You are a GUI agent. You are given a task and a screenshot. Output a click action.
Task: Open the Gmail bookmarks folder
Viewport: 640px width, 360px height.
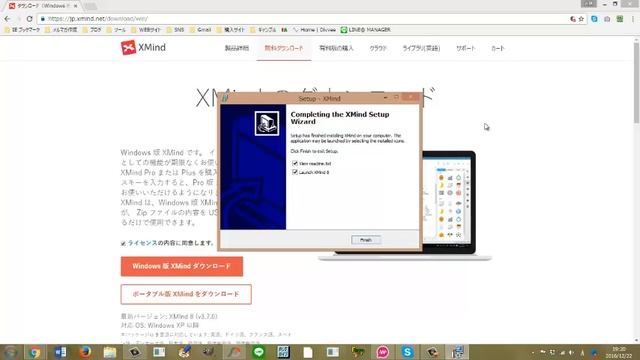click(200, 30)
